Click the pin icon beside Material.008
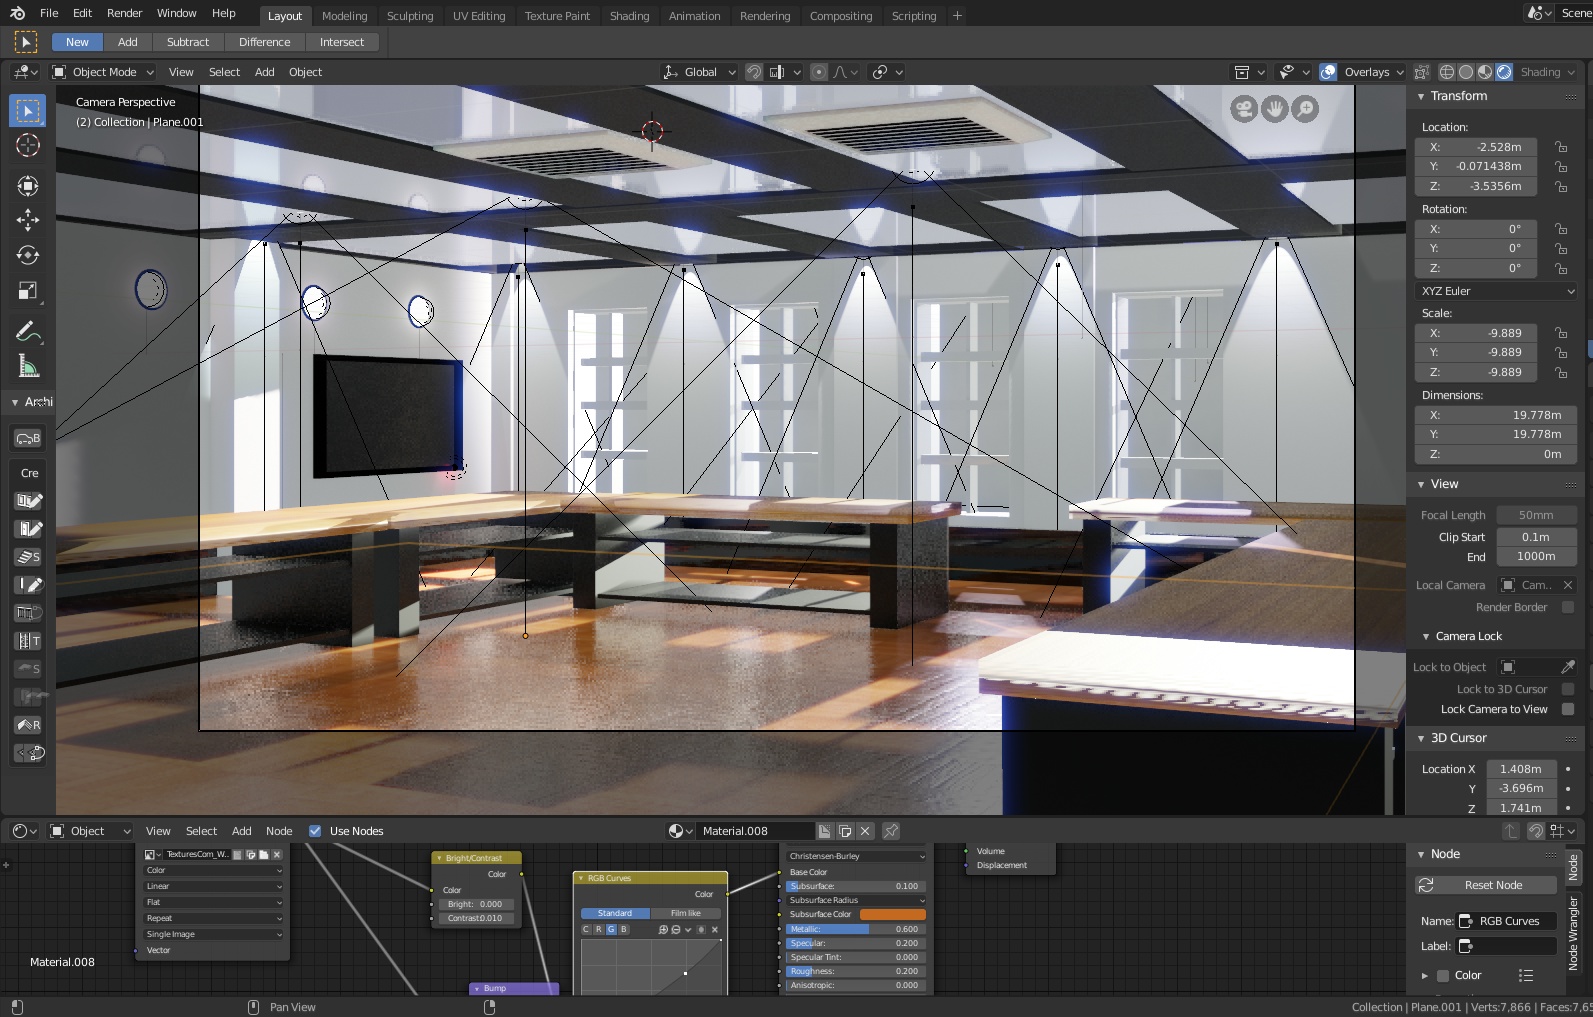The height and width of the screenshot is (1017, 1593). [891, 831]
